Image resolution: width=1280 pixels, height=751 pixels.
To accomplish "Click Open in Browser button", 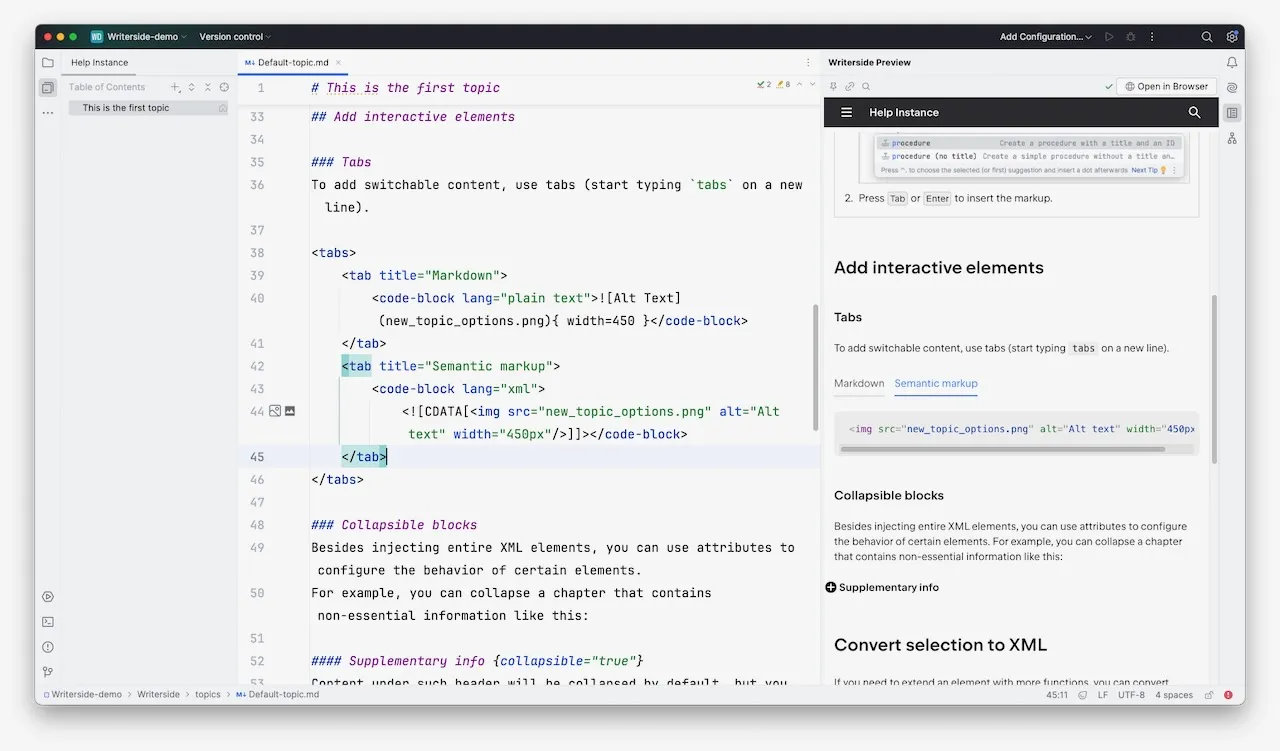I will click(x=1167, y=87).
